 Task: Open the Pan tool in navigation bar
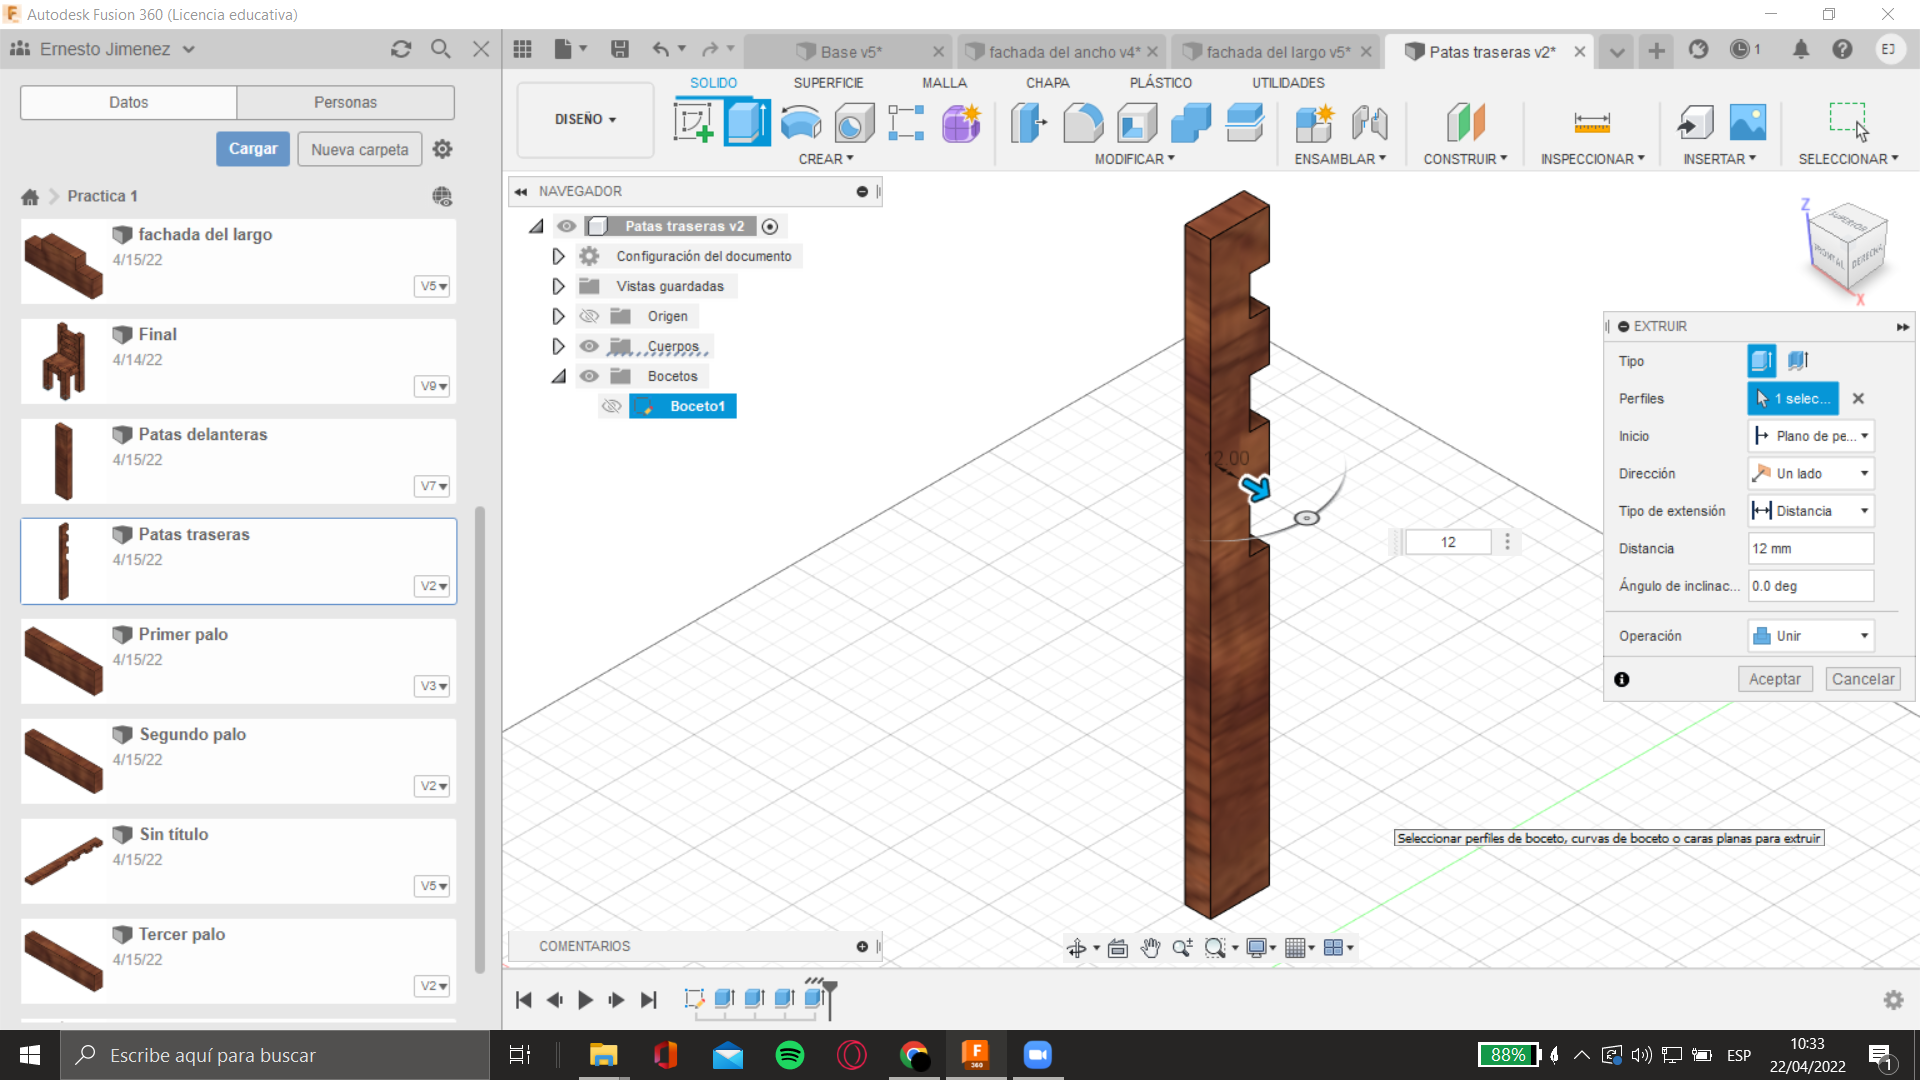tap(1150, 948)
